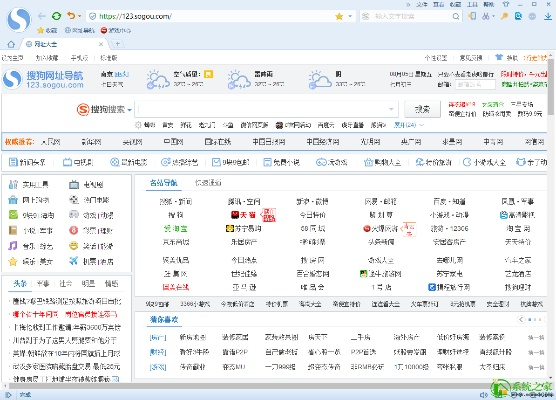Click the first weather cloud icon
Viewport: 556px width, 400px height.
click(x=158, y=79)
